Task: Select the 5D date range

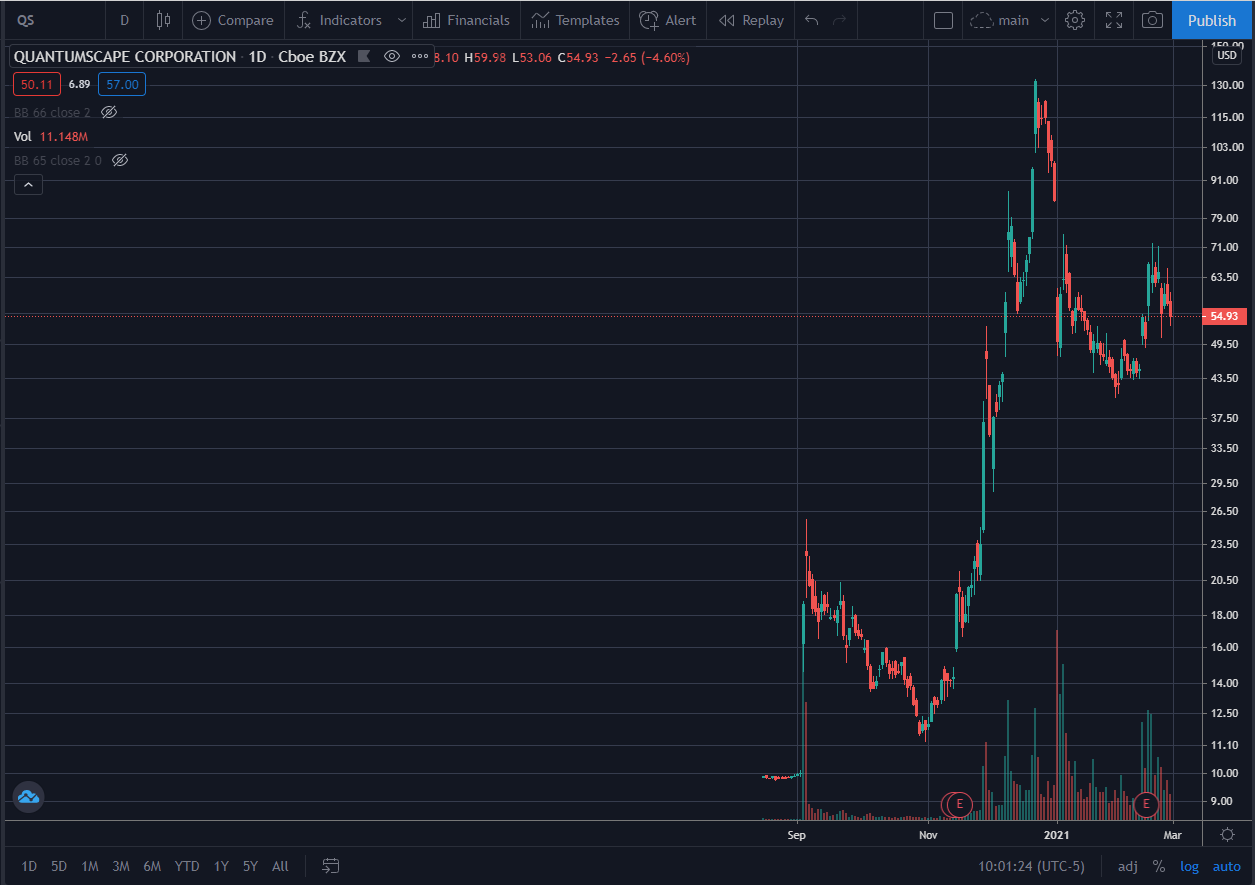Action: [59, 866]
